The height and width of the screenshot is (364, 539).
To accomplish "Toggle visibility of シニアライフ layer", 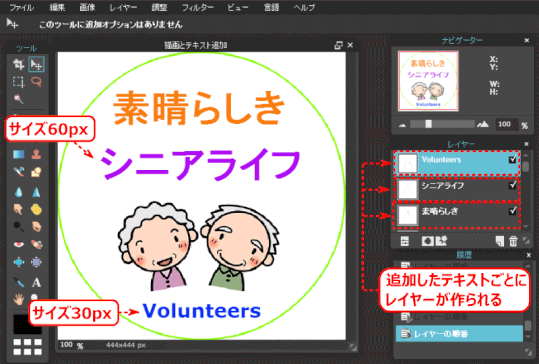I will [x=513, y=185].
